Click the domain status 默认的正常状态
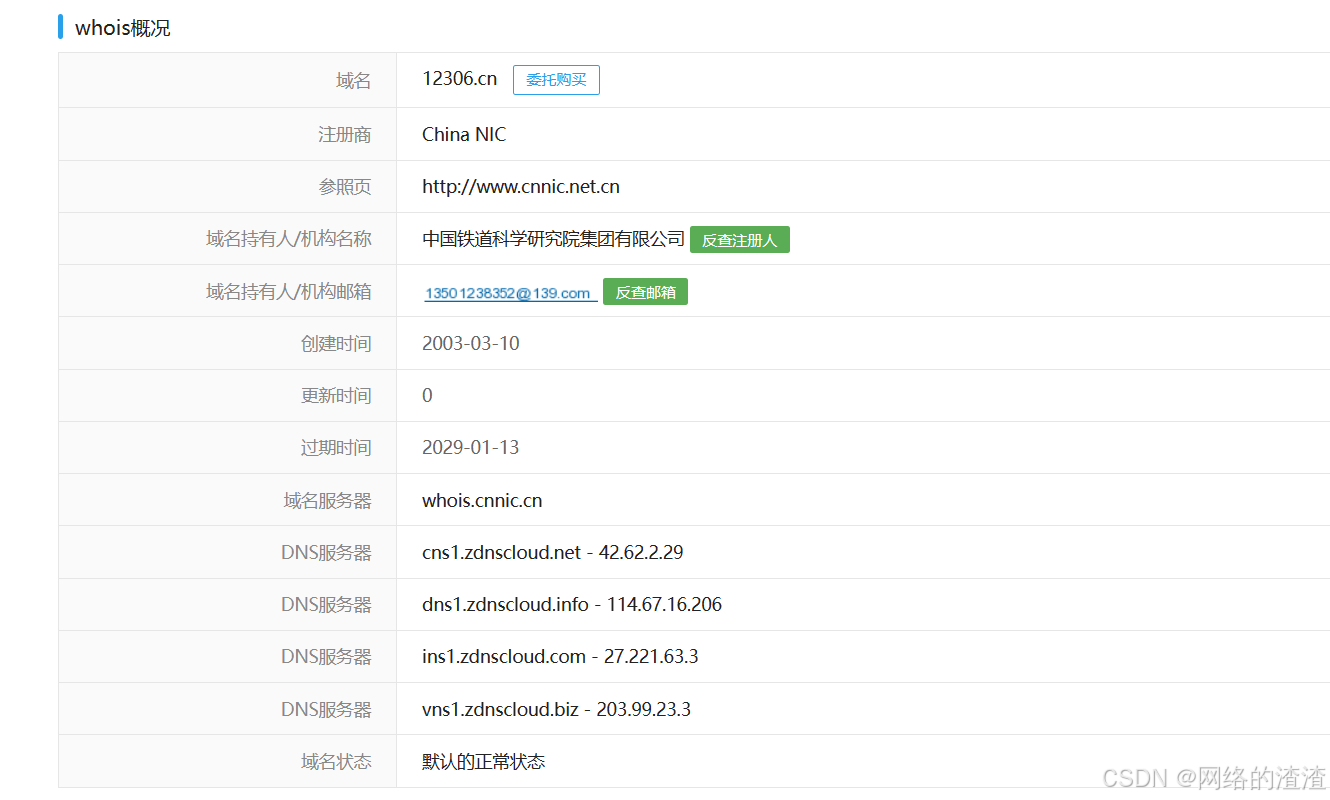Image resolution: width=1330 pixels, height=800 pixels. [484, 762]
